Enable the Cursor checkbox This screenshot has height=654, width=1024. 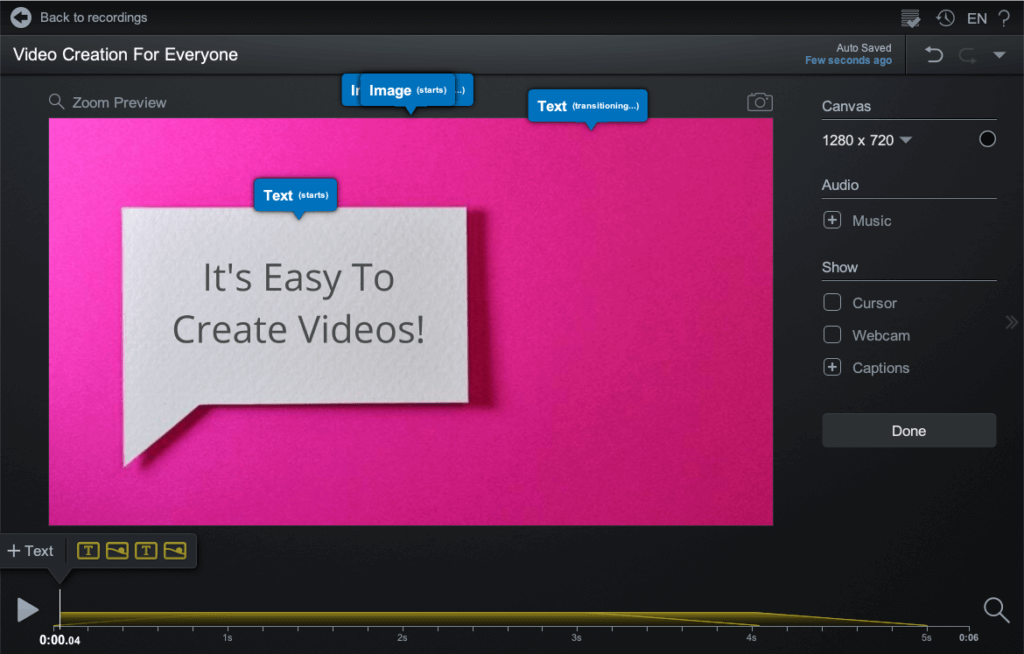[832, 303]
